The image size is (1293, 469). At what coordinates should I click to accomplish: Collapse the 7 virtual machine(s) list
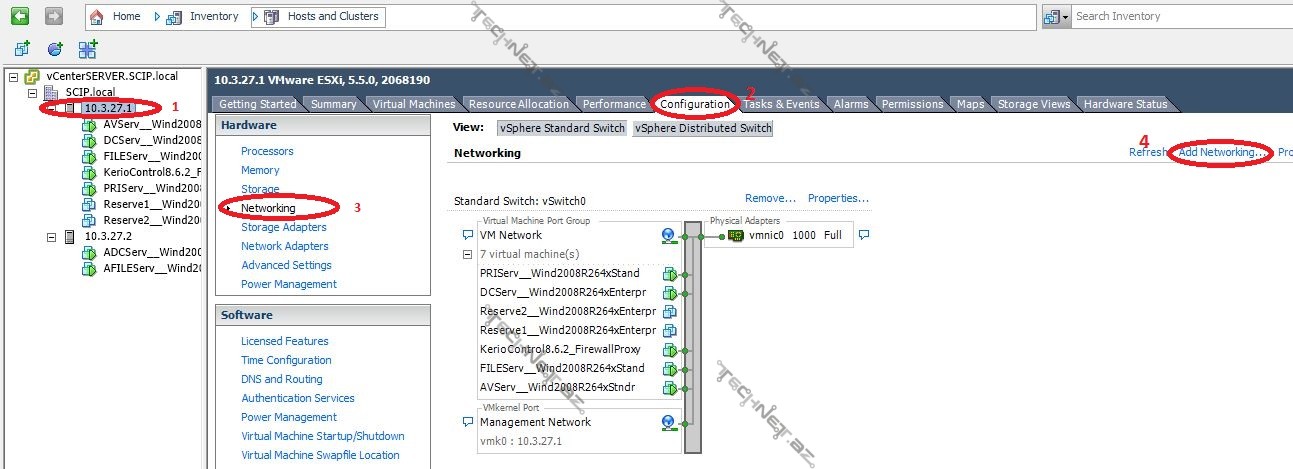coord(467,255)
